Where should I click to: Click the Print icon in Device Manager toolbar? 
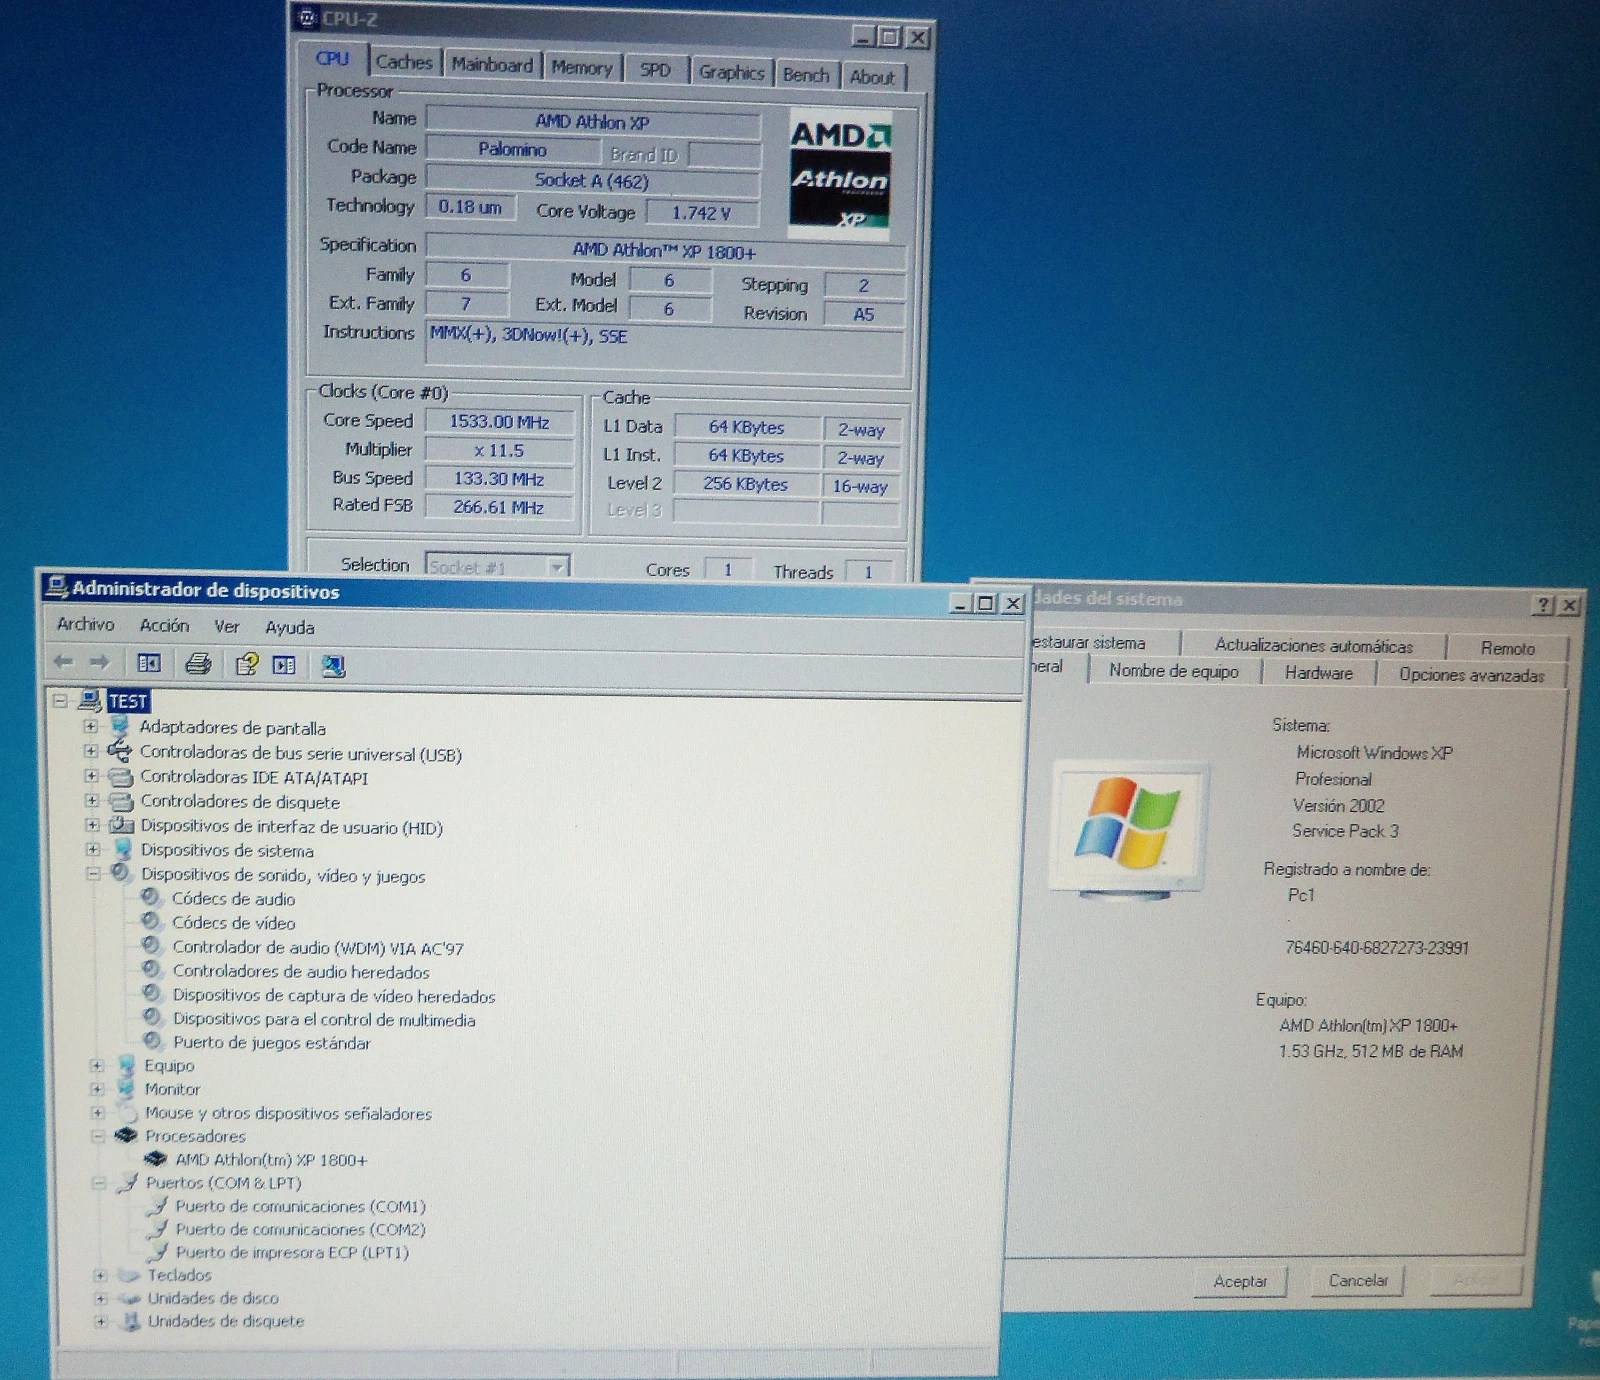click(198, 663)
